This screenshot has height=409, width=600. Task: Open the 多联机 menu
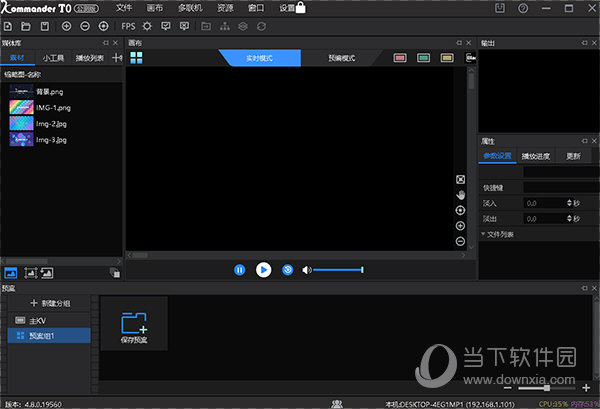191,8
